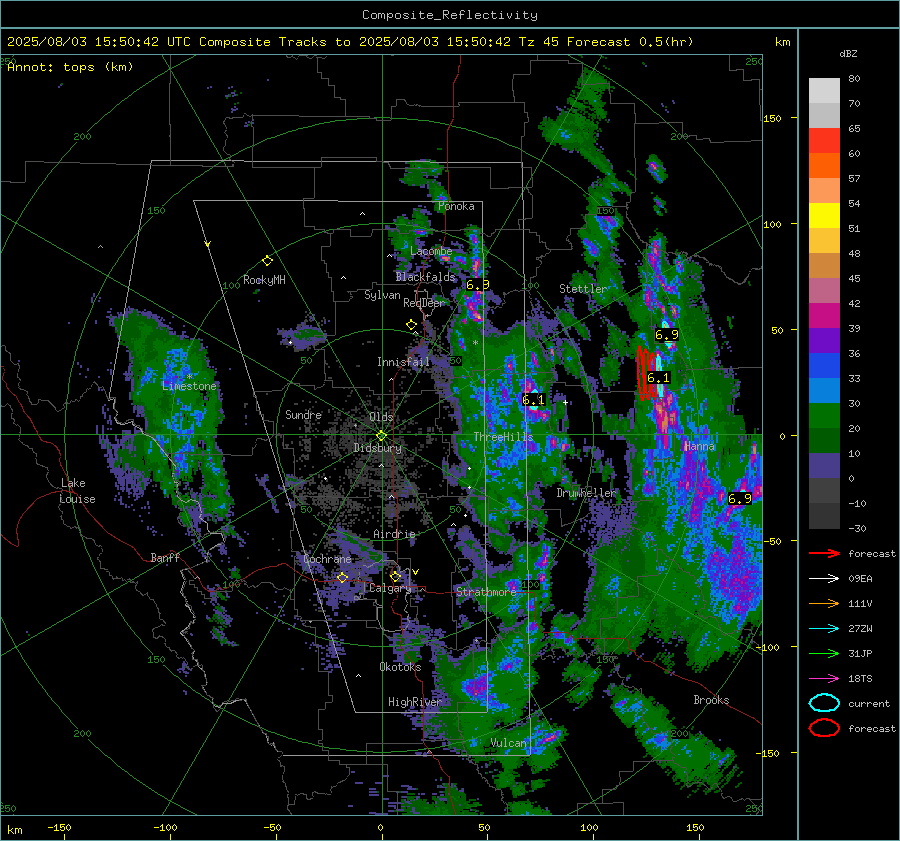The width and height of the screenshot is (900, 841).
Task: Click the 6.1 storm top label near ThreeHills
Action: click(533, 400)
